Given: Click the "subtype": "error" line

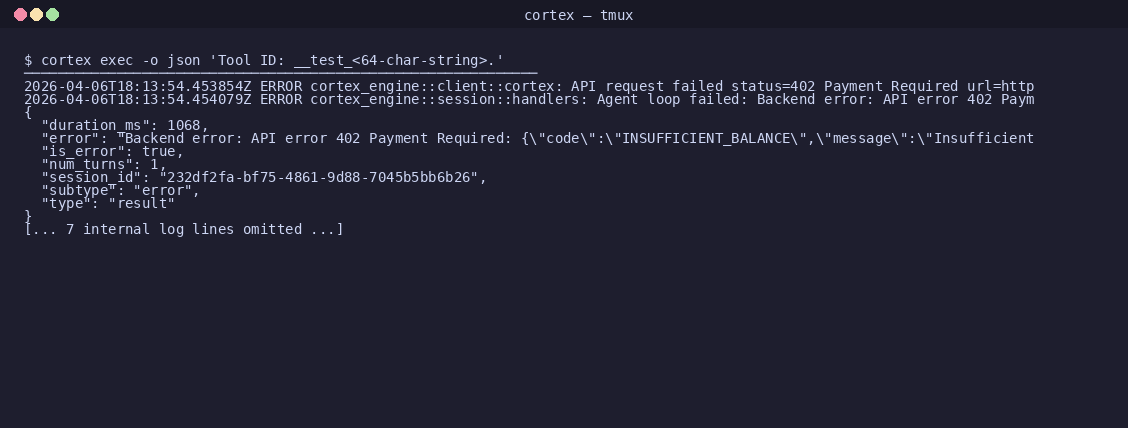Looking at the screenshot, I should 121,190.
